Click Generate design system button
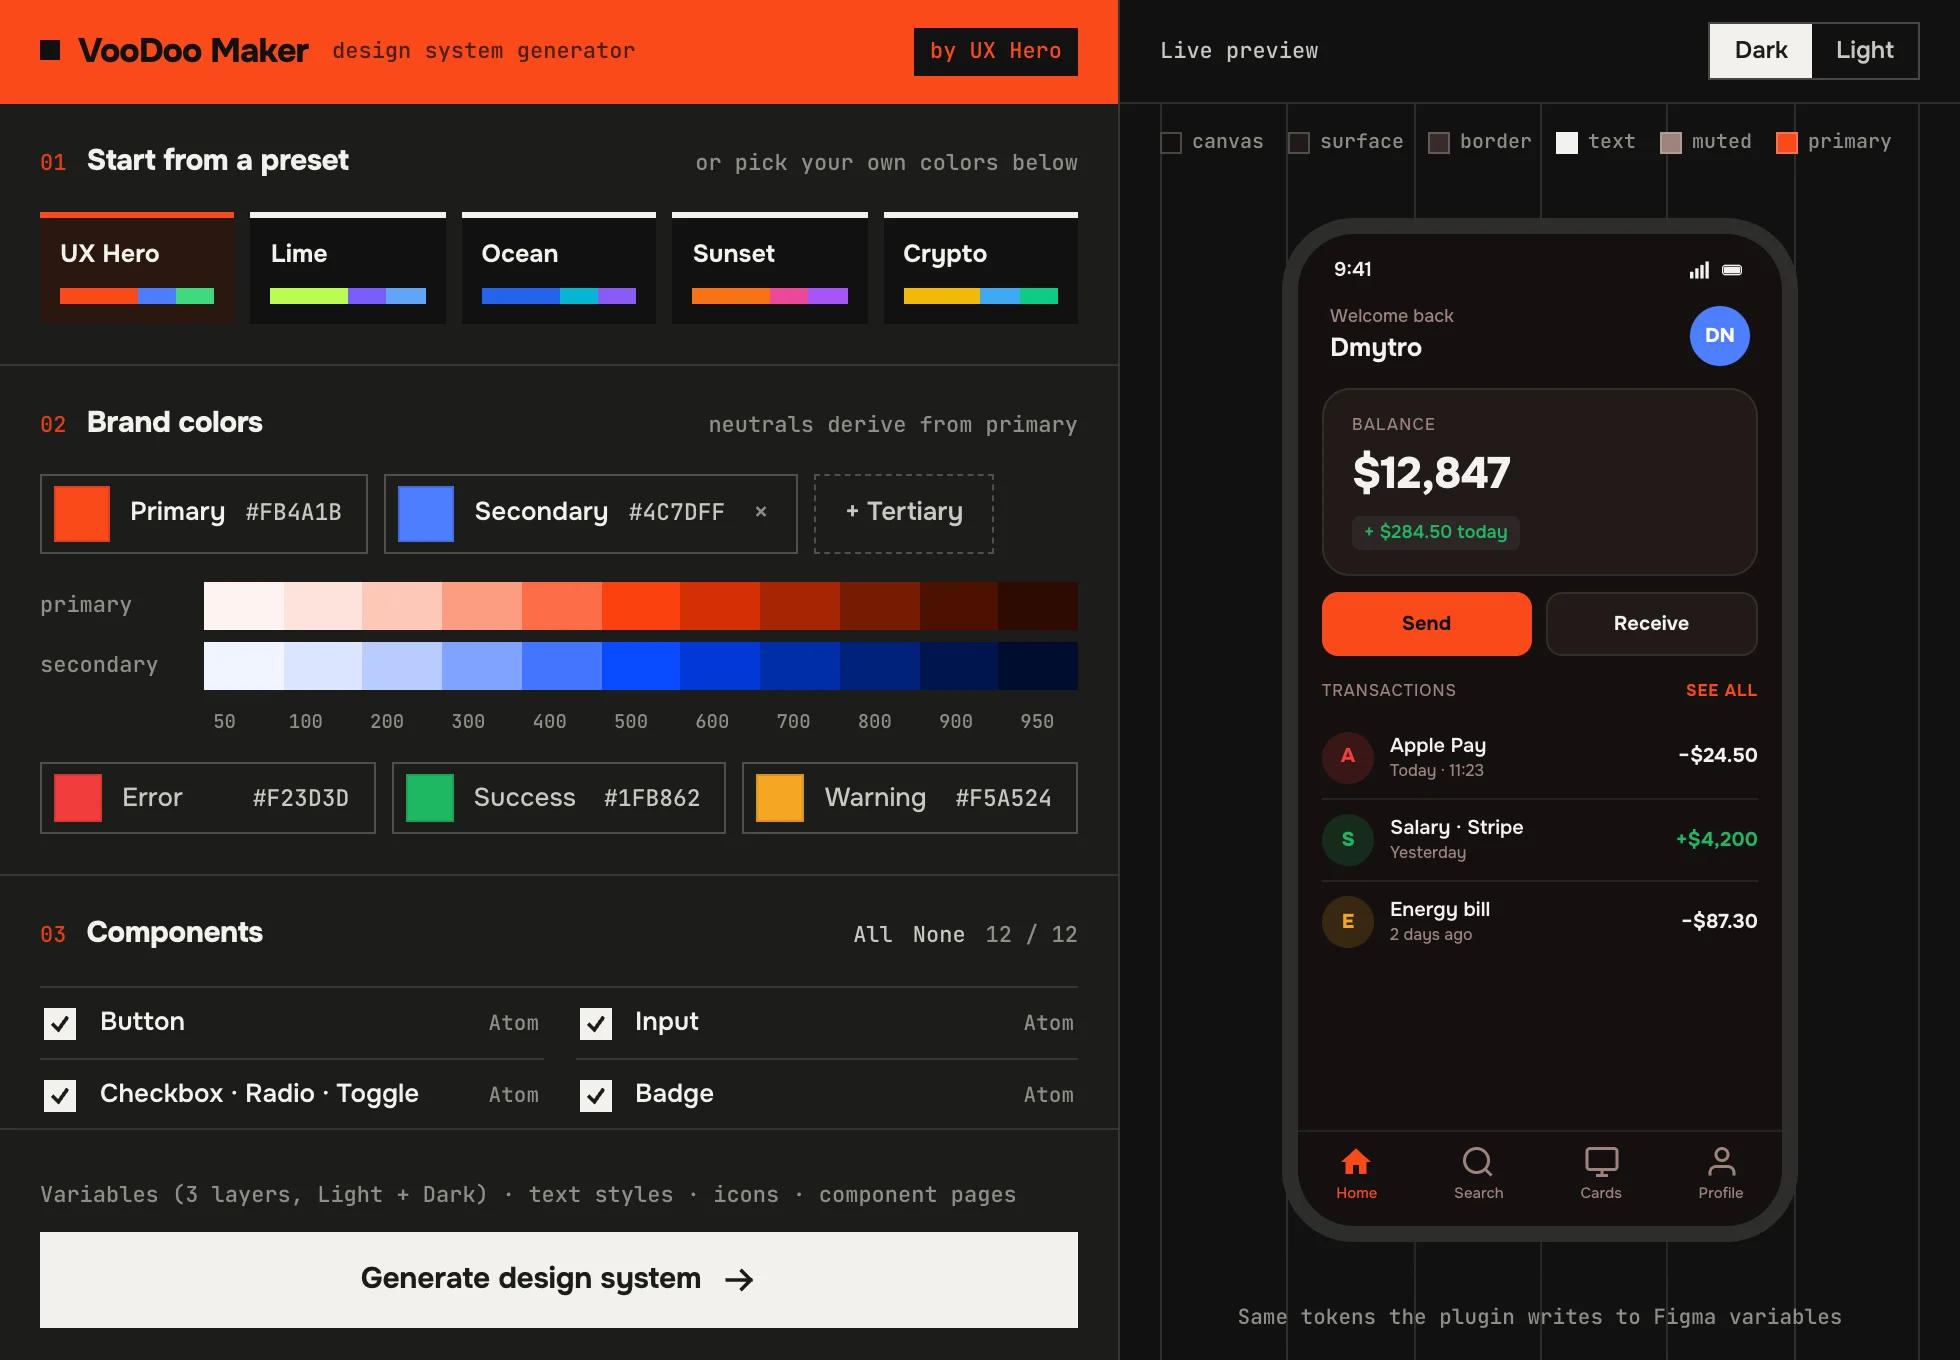 [559, 1280]
